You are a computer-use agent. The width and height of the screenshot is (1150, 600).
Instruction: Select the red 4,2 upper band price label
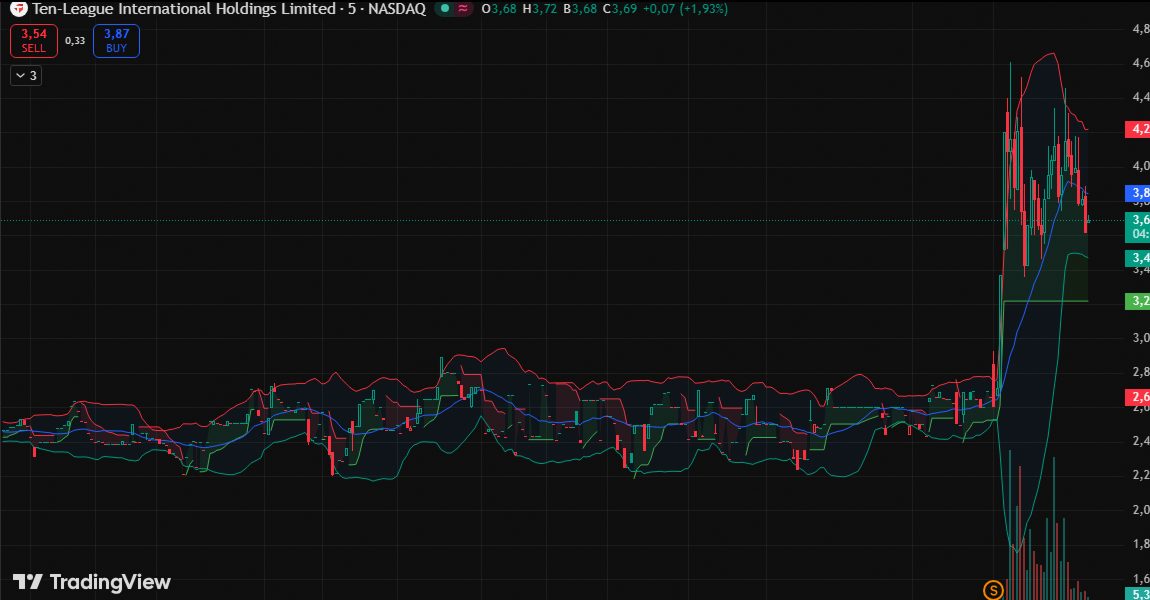[1138, 129]
